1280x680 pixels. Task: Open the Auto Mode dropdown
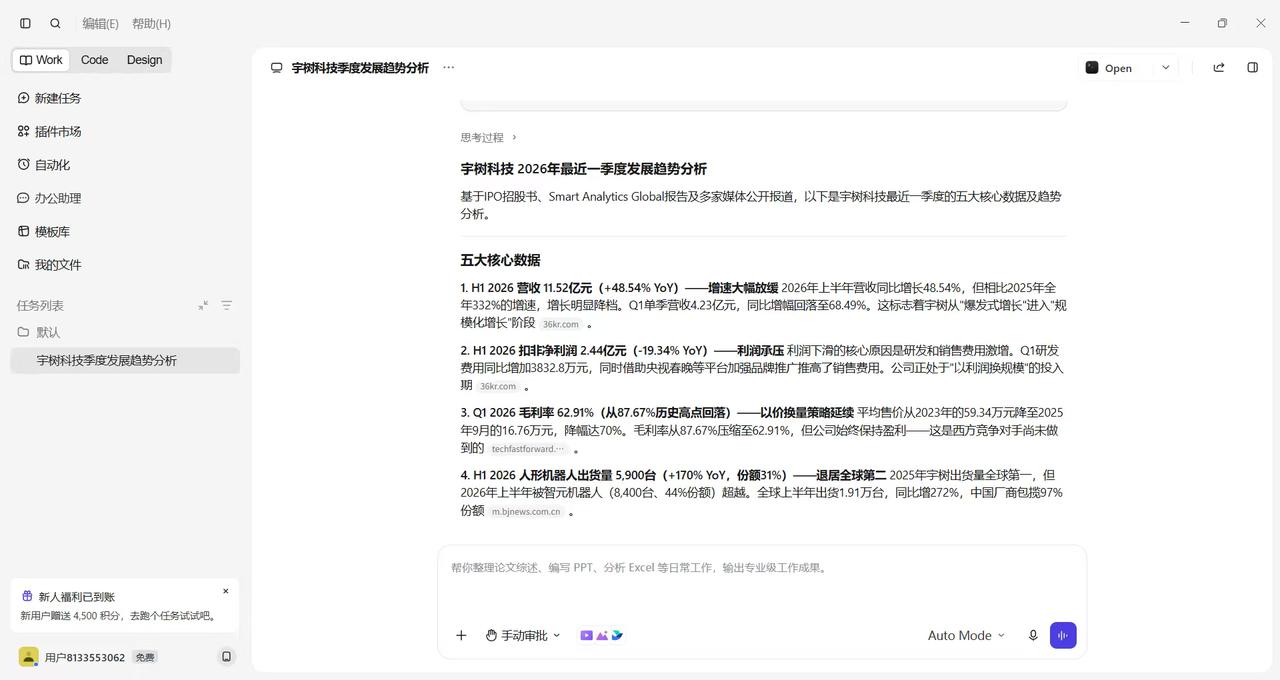point(966,635)
